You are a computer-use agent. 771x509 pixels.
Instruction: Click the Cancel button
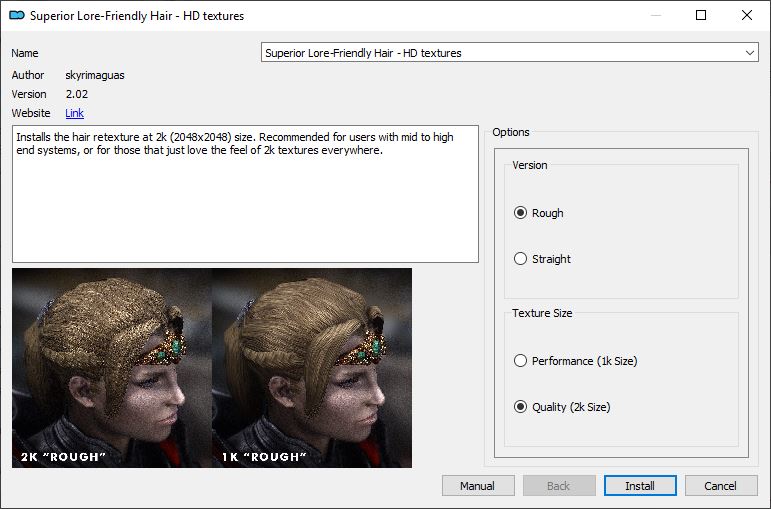pyautogui.click(x=721, y=486)
